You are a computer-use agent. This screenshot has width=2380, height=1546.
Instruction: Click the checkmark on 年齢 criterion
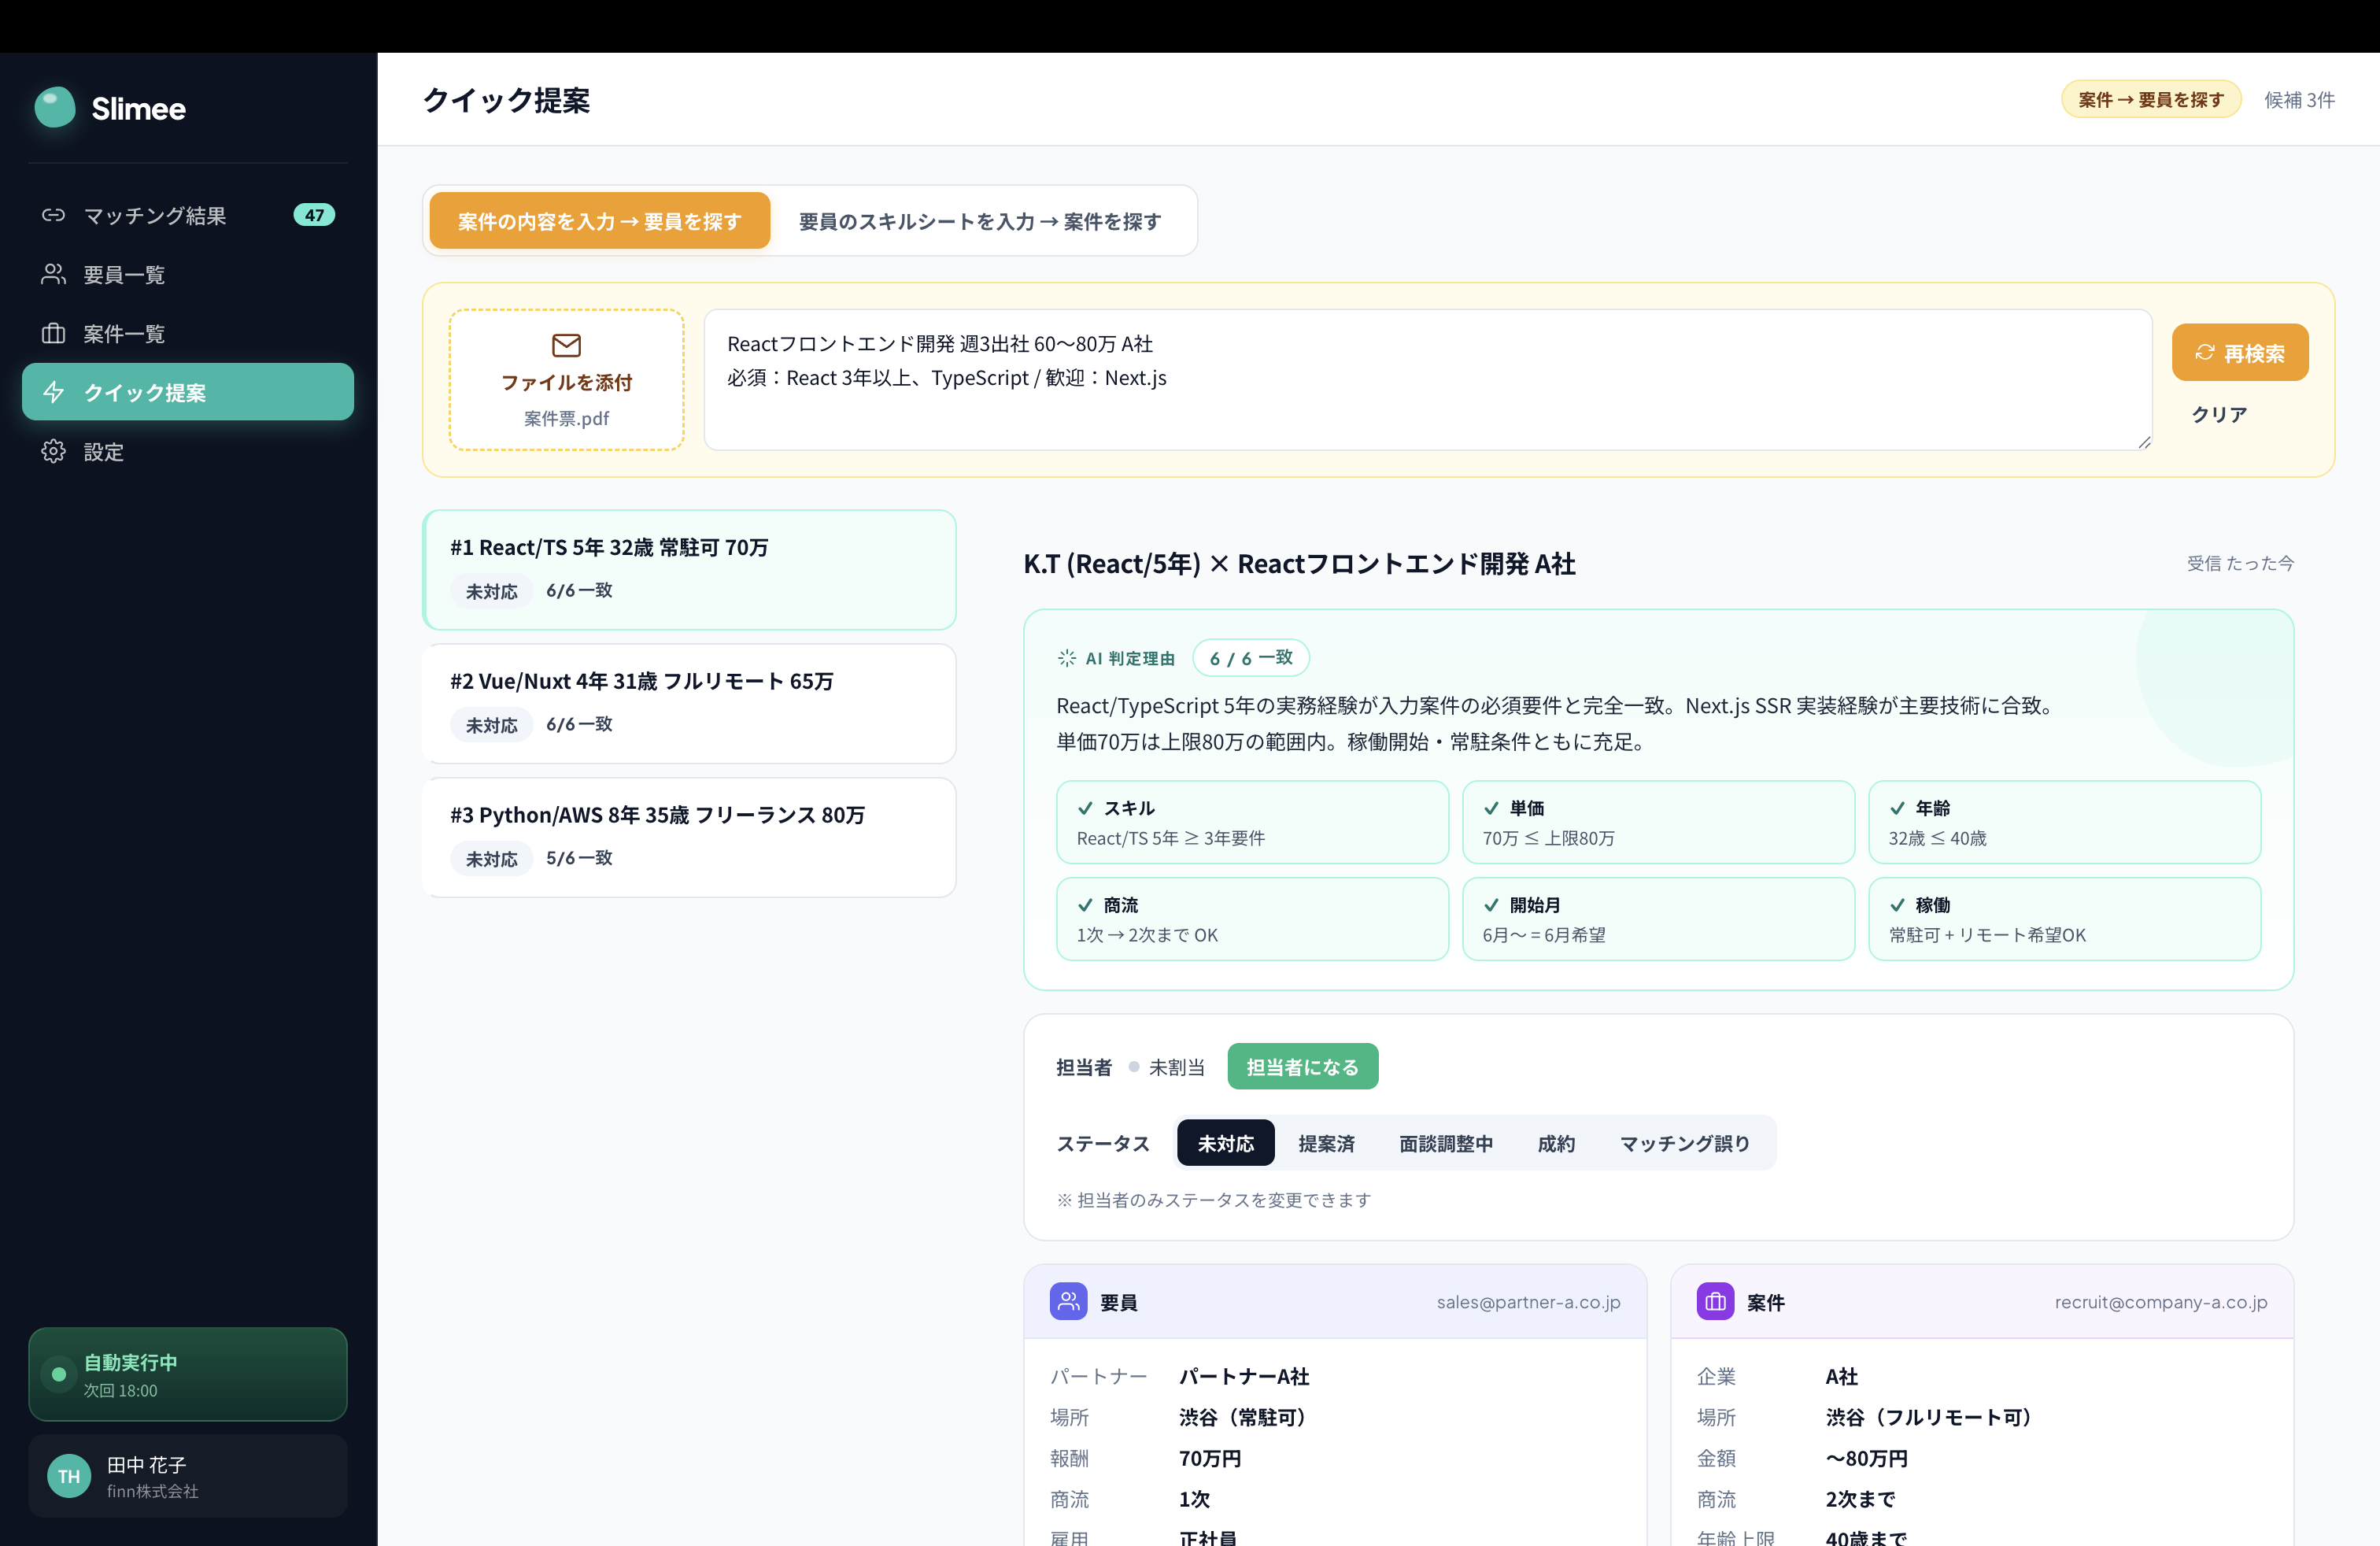click(x=1897, y=808)
